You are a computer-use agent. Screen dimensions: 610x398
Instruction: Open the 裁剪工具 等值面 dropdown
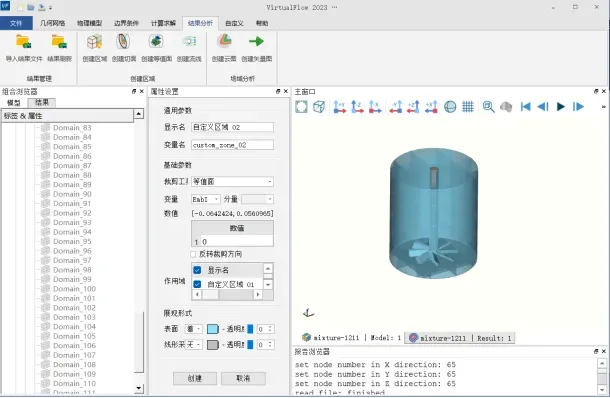pos(232,182)
